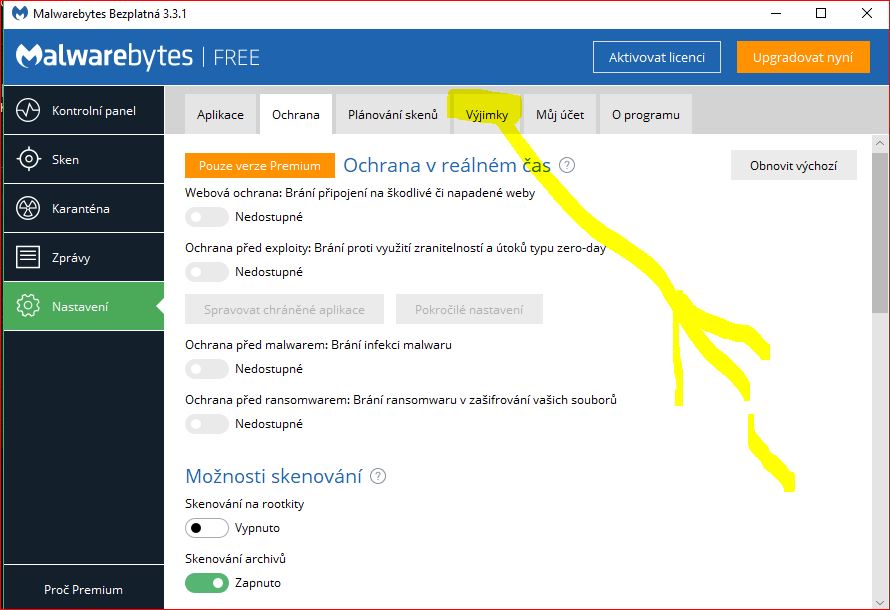Disable the Skenování archivů toggle
Viewport: 890px width, 610px height.
[207, 583]
